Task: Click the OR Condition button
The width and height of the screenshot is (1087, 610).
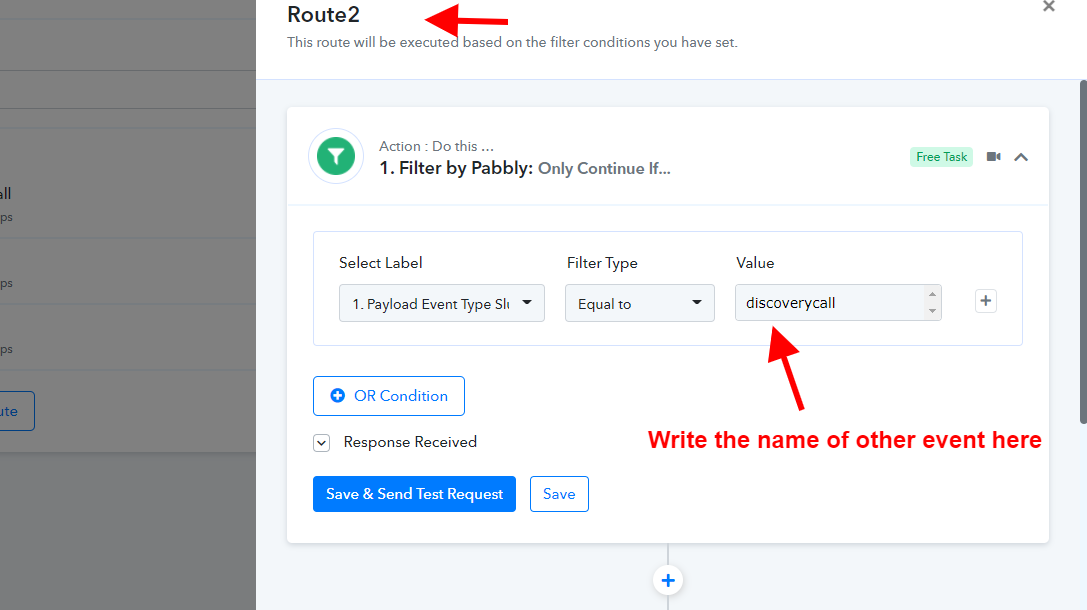Action: 389,396
